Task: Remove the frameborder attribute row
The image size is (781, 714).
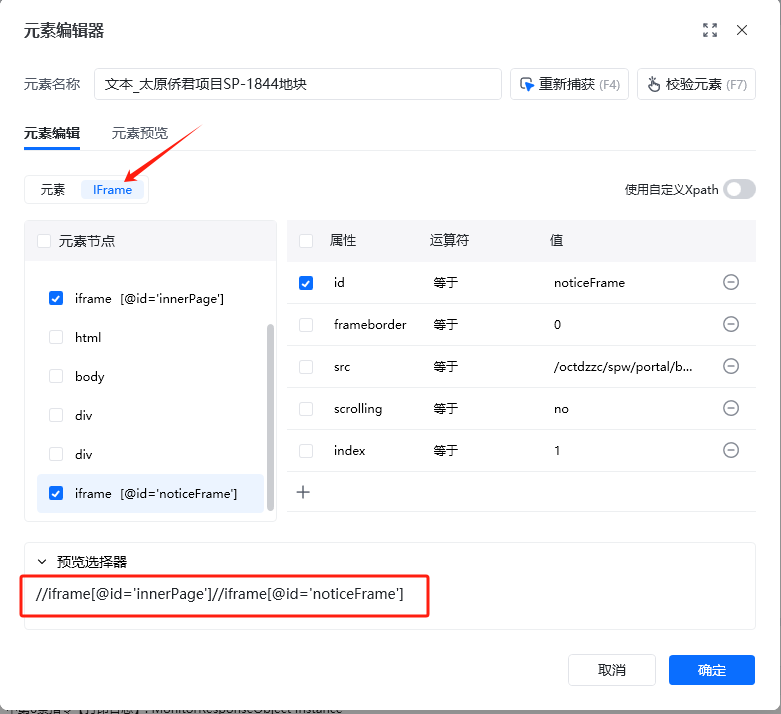Action: [x=731, y=324]
